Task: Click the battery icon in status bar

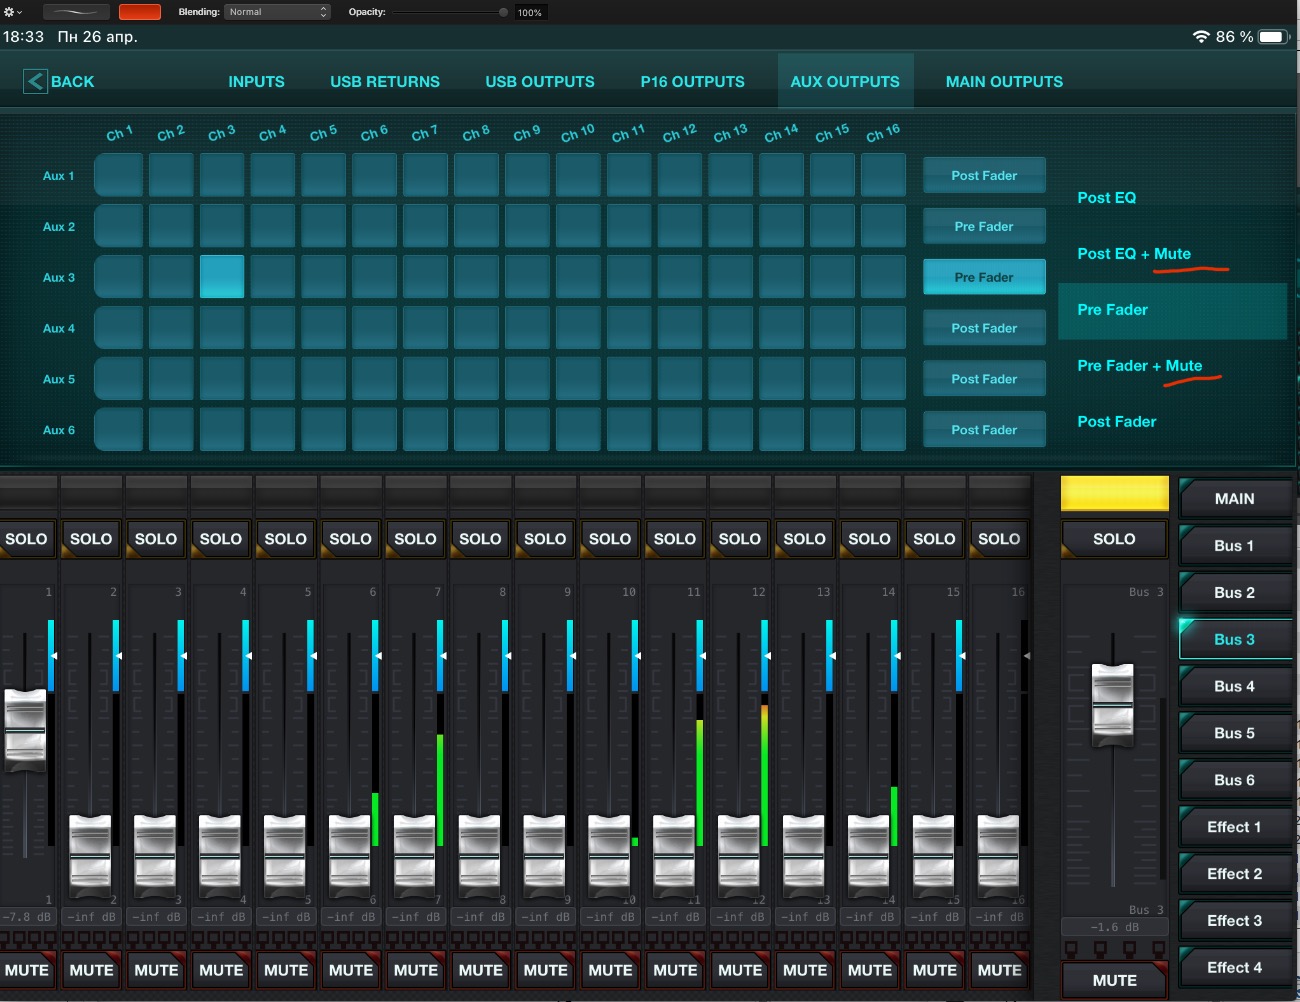Action: (x=1272, y=37)
